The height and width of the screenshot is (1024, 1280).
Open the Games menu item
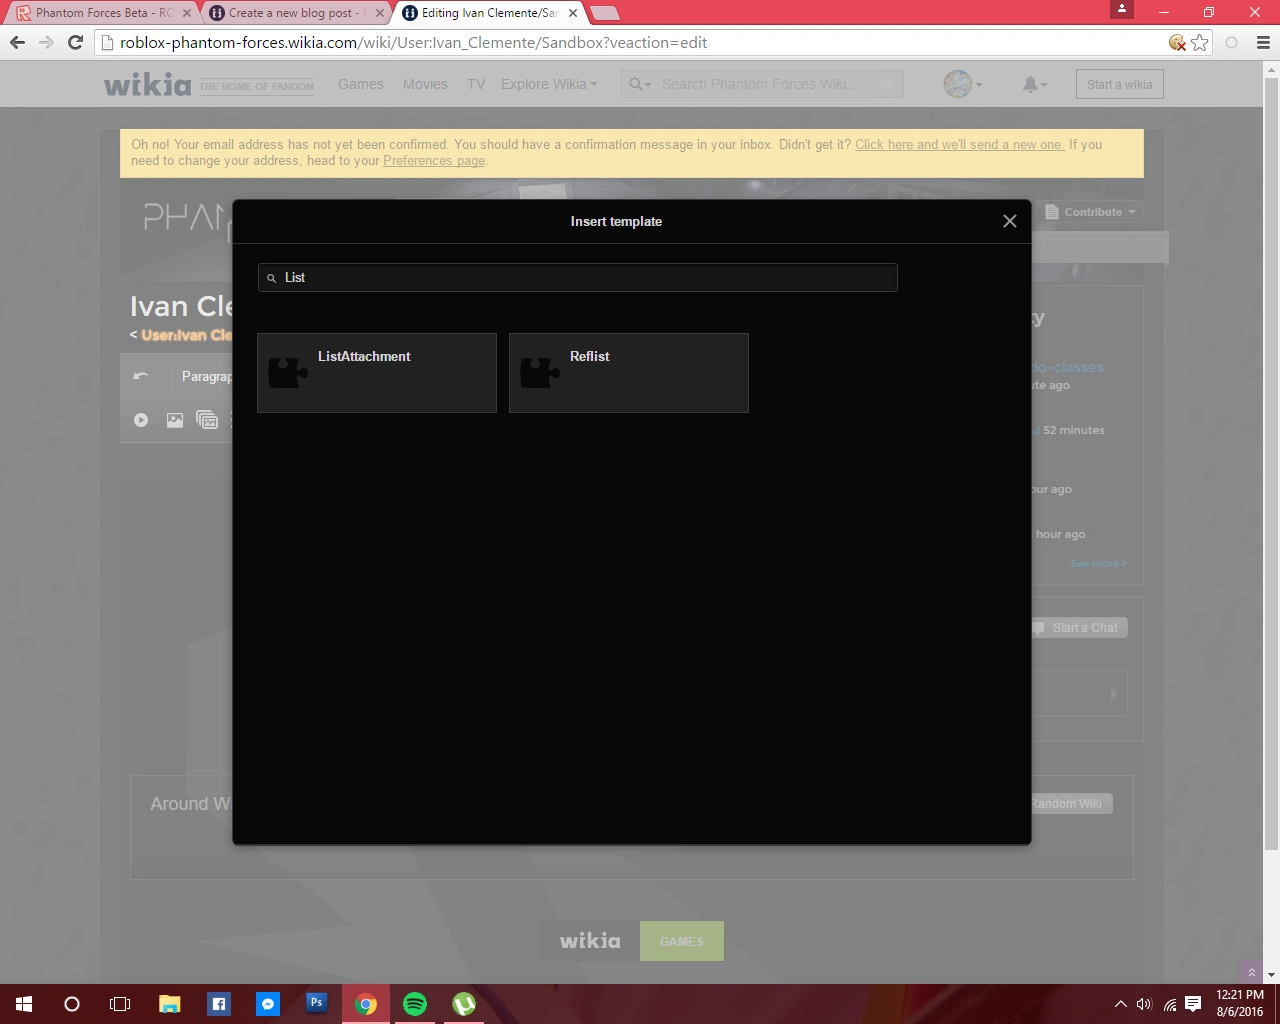[361, 84]
